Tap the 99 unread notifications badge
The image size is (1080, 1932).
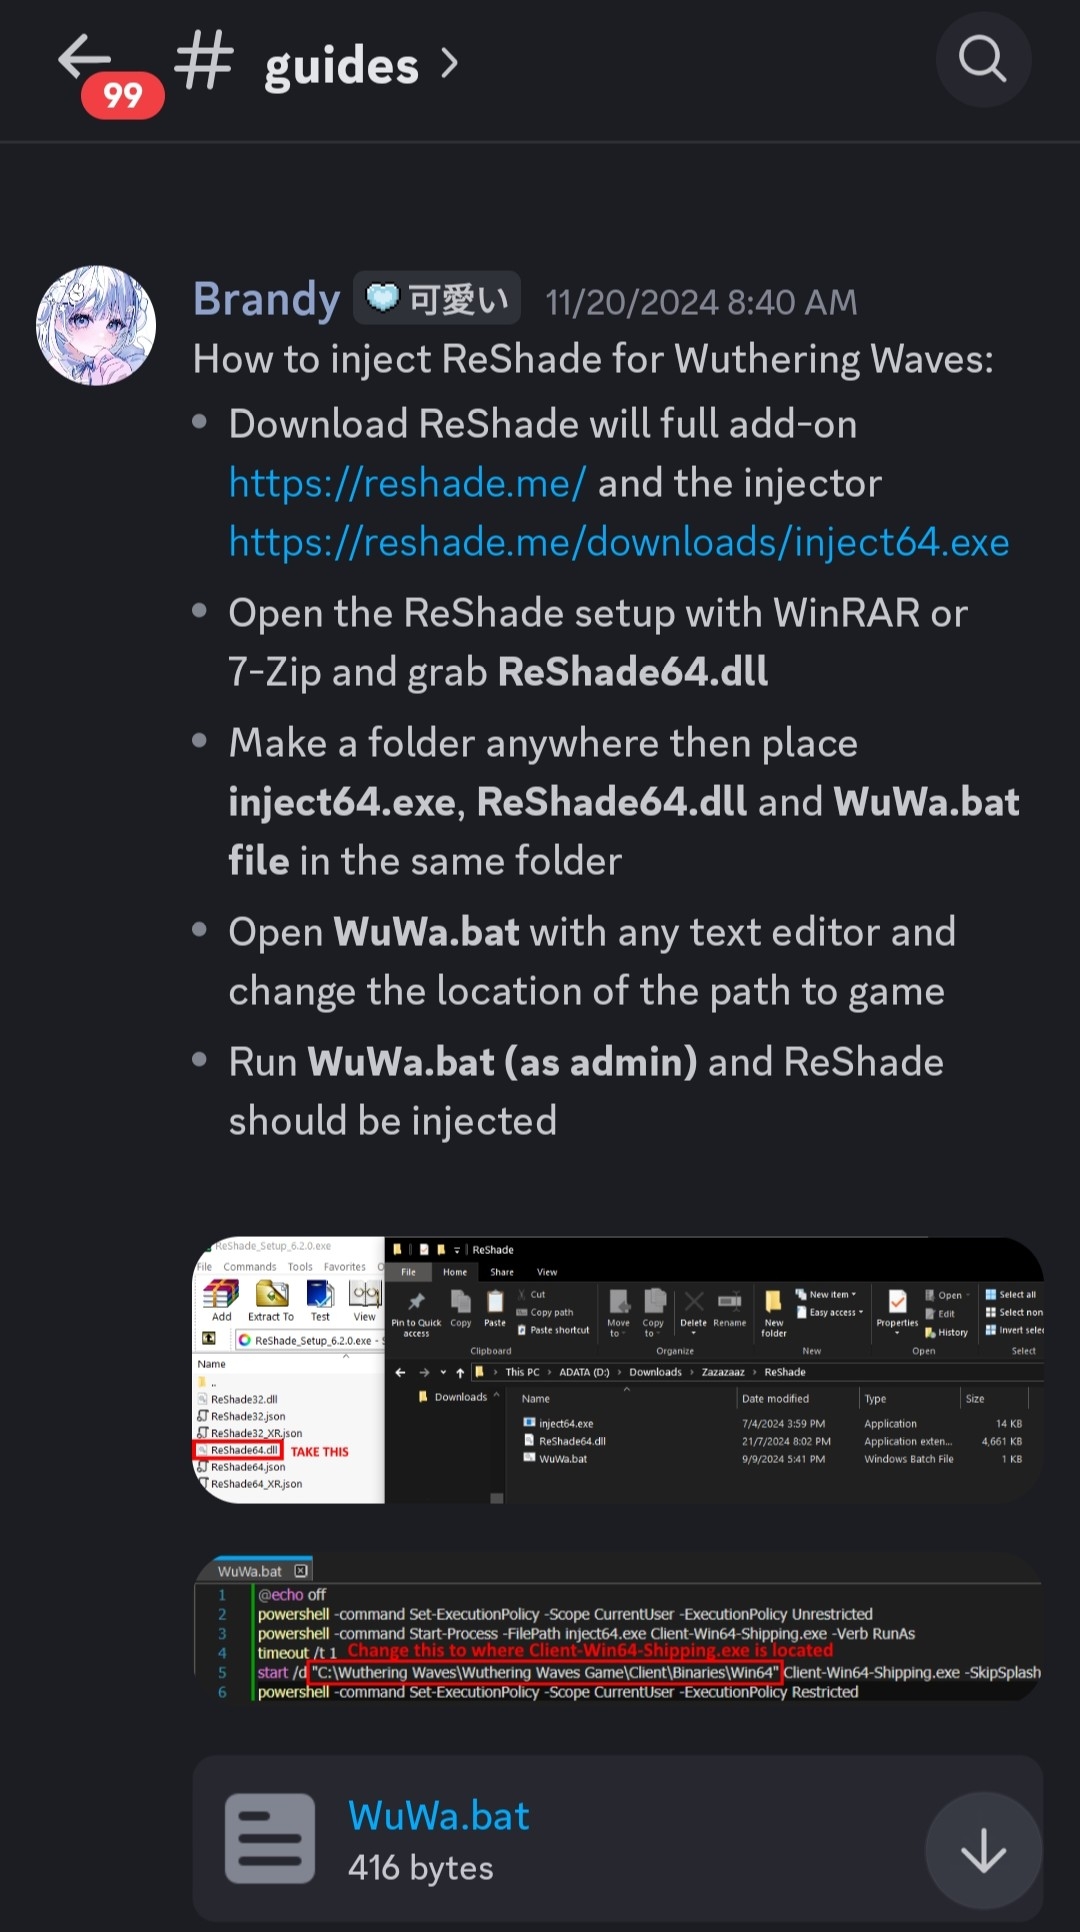123,96
